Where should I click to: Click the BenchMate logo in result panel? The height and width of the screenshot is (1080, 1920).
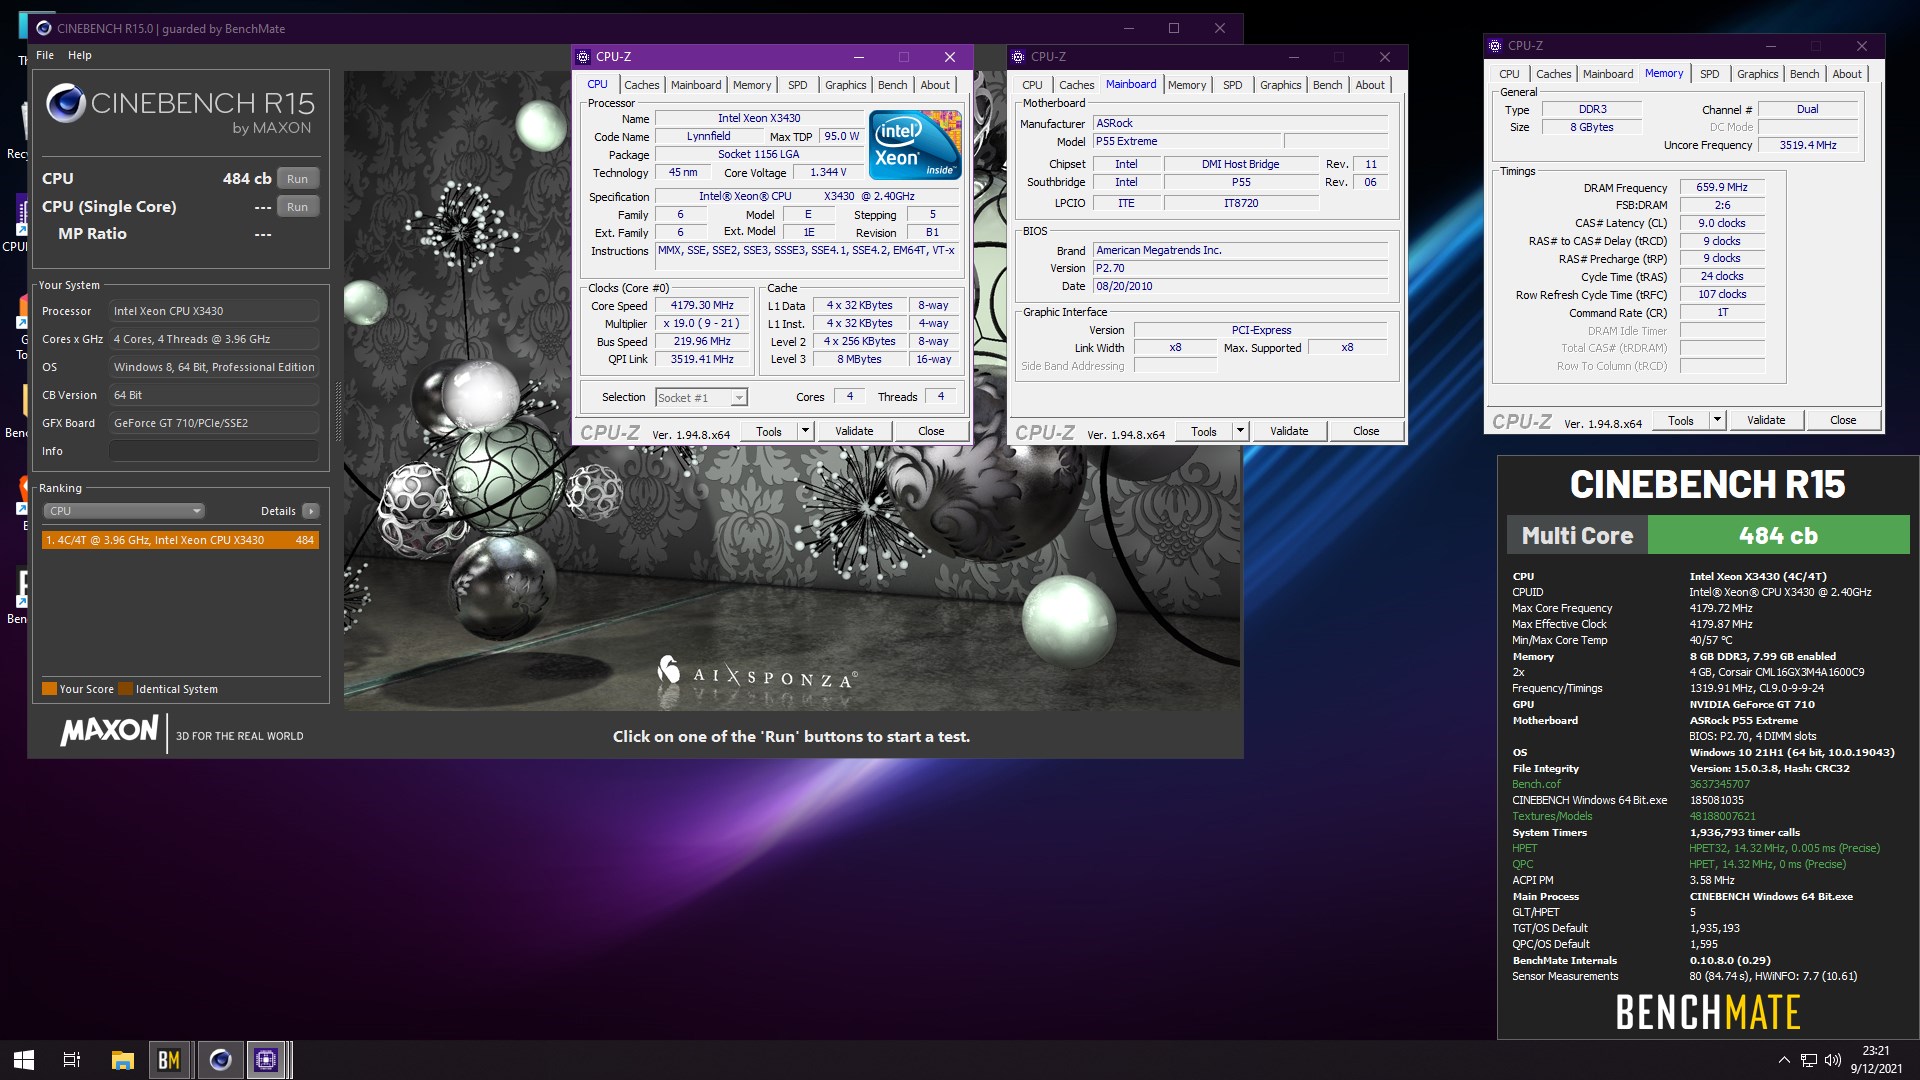(x=1708, y=1012)
